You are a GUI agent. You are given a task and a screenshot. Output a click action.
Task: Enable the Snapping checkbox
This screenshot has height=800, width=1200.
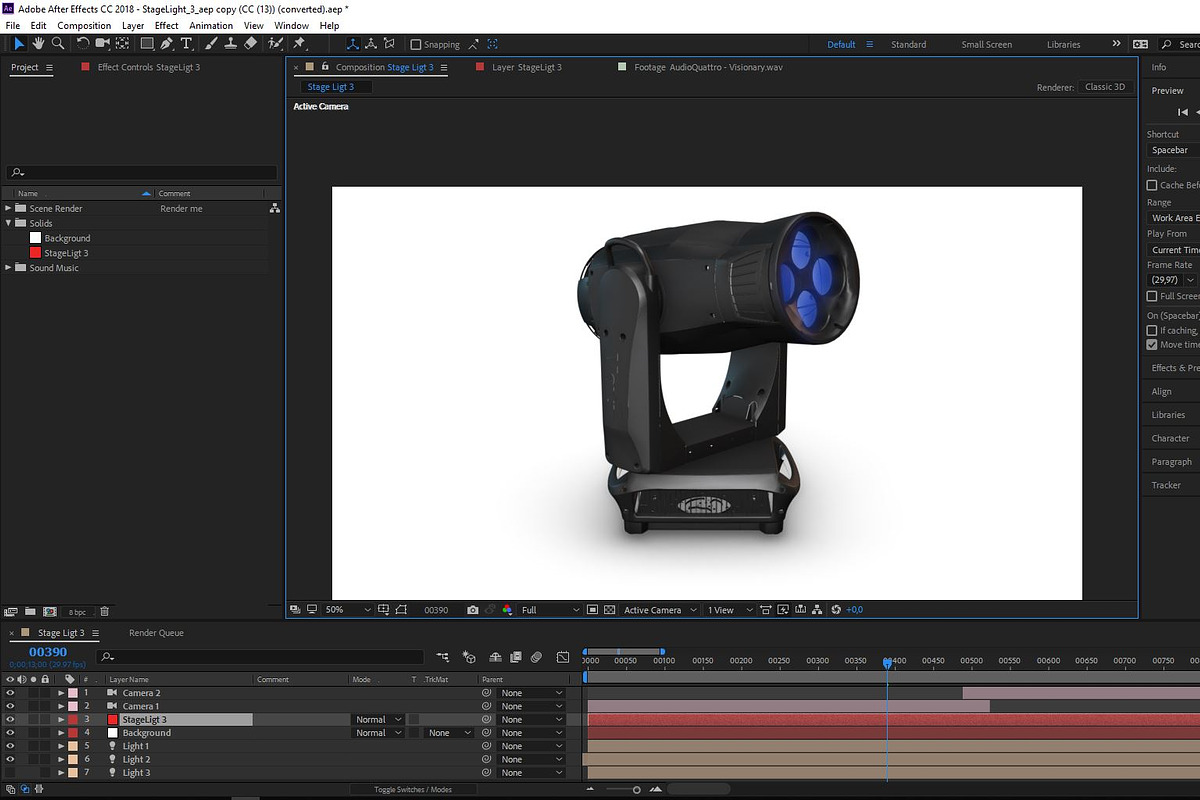[416, 45]
